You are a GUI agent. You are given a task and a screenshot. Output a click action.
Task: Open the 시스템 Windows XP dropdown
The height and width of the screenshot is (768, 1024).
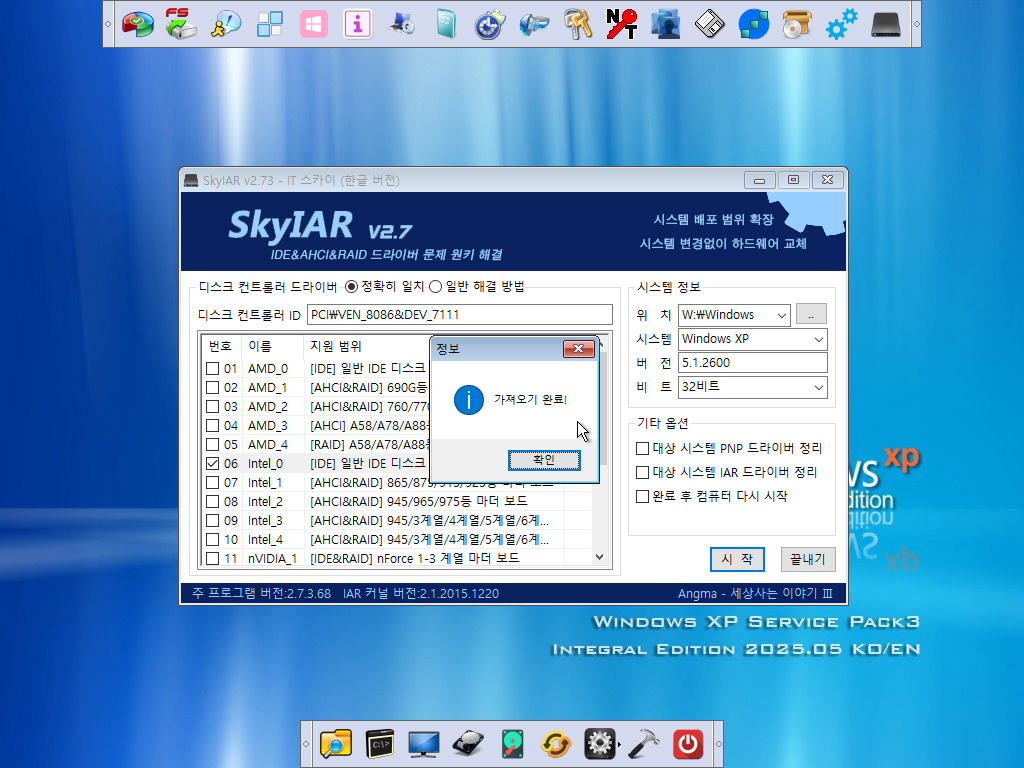point(752,339)
